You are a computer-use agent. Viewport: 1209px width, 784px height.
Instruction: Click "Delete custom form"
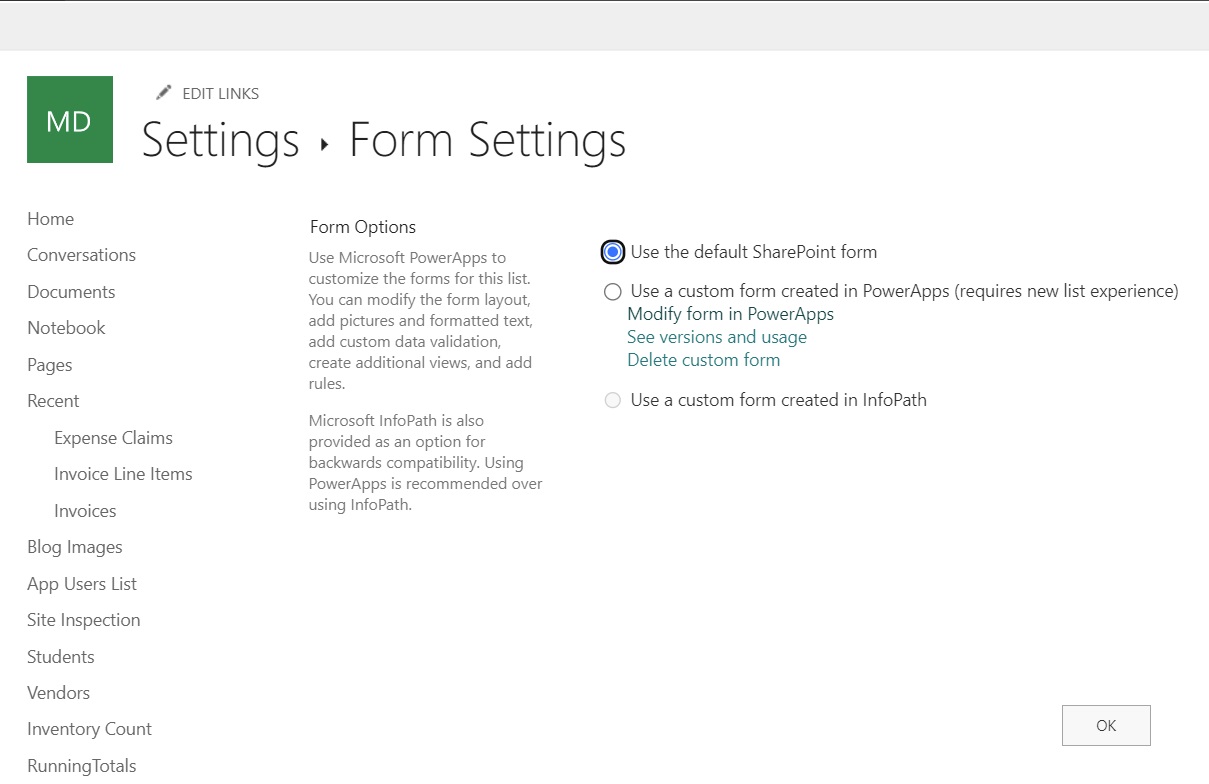point(703,359)
